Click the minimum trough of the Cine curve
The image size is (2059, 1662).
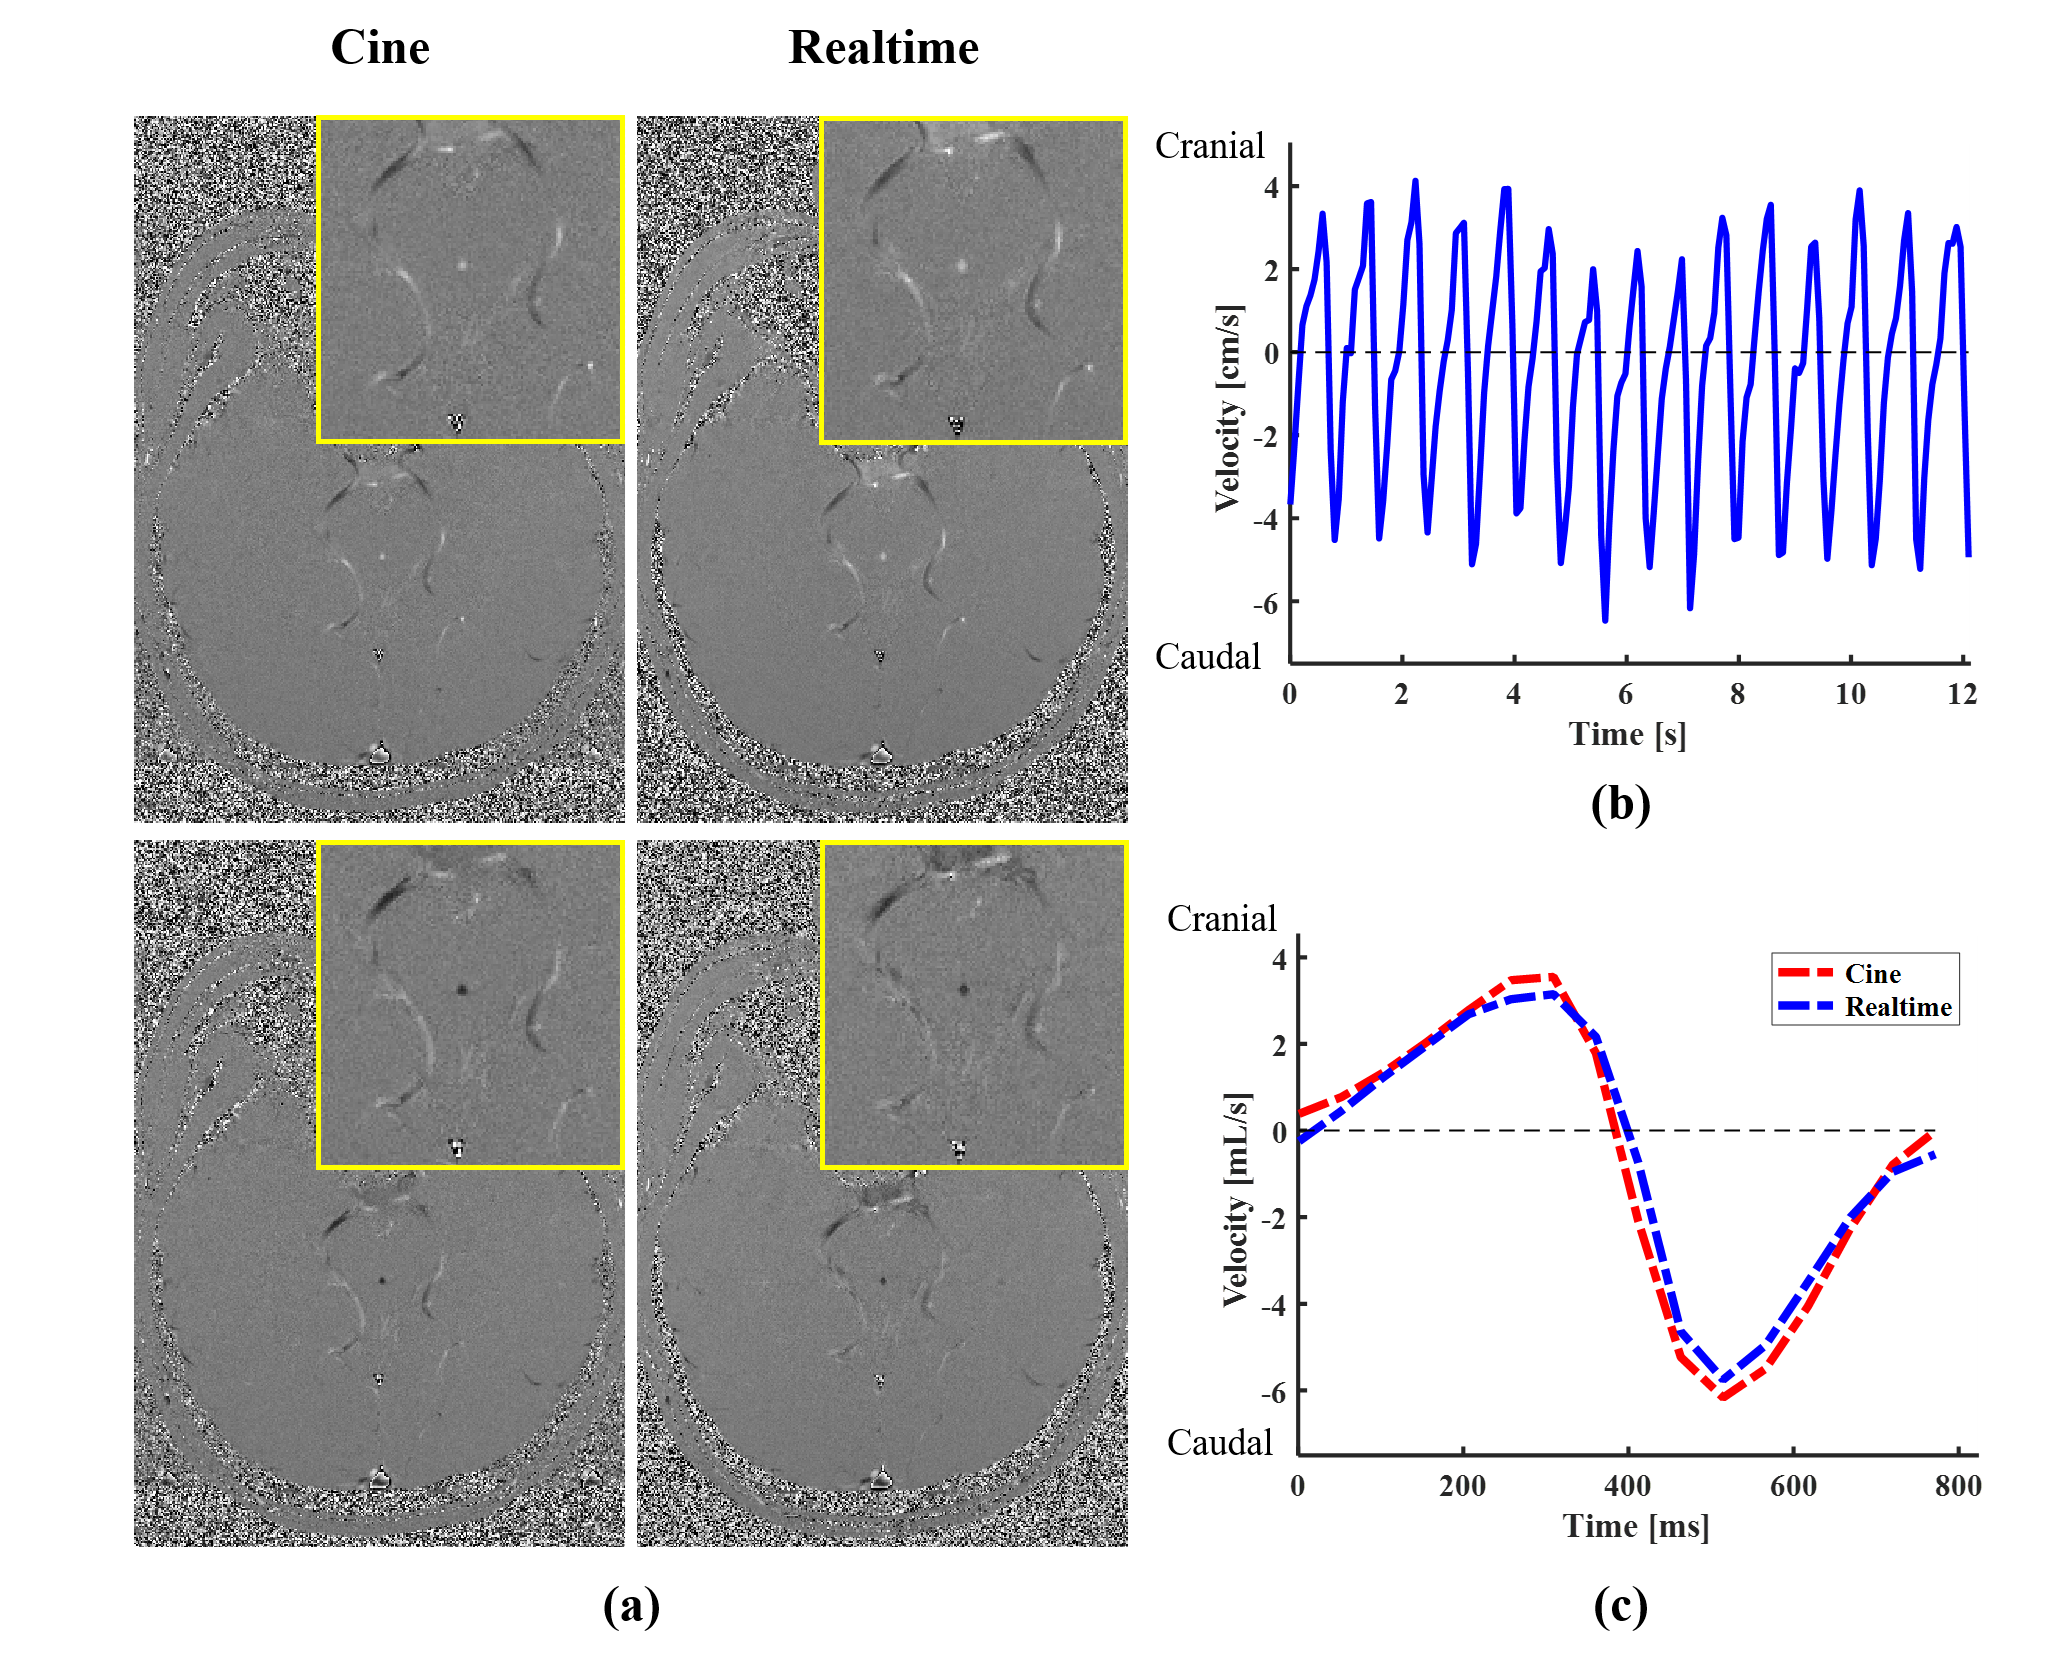(x=1723, y=1396)
